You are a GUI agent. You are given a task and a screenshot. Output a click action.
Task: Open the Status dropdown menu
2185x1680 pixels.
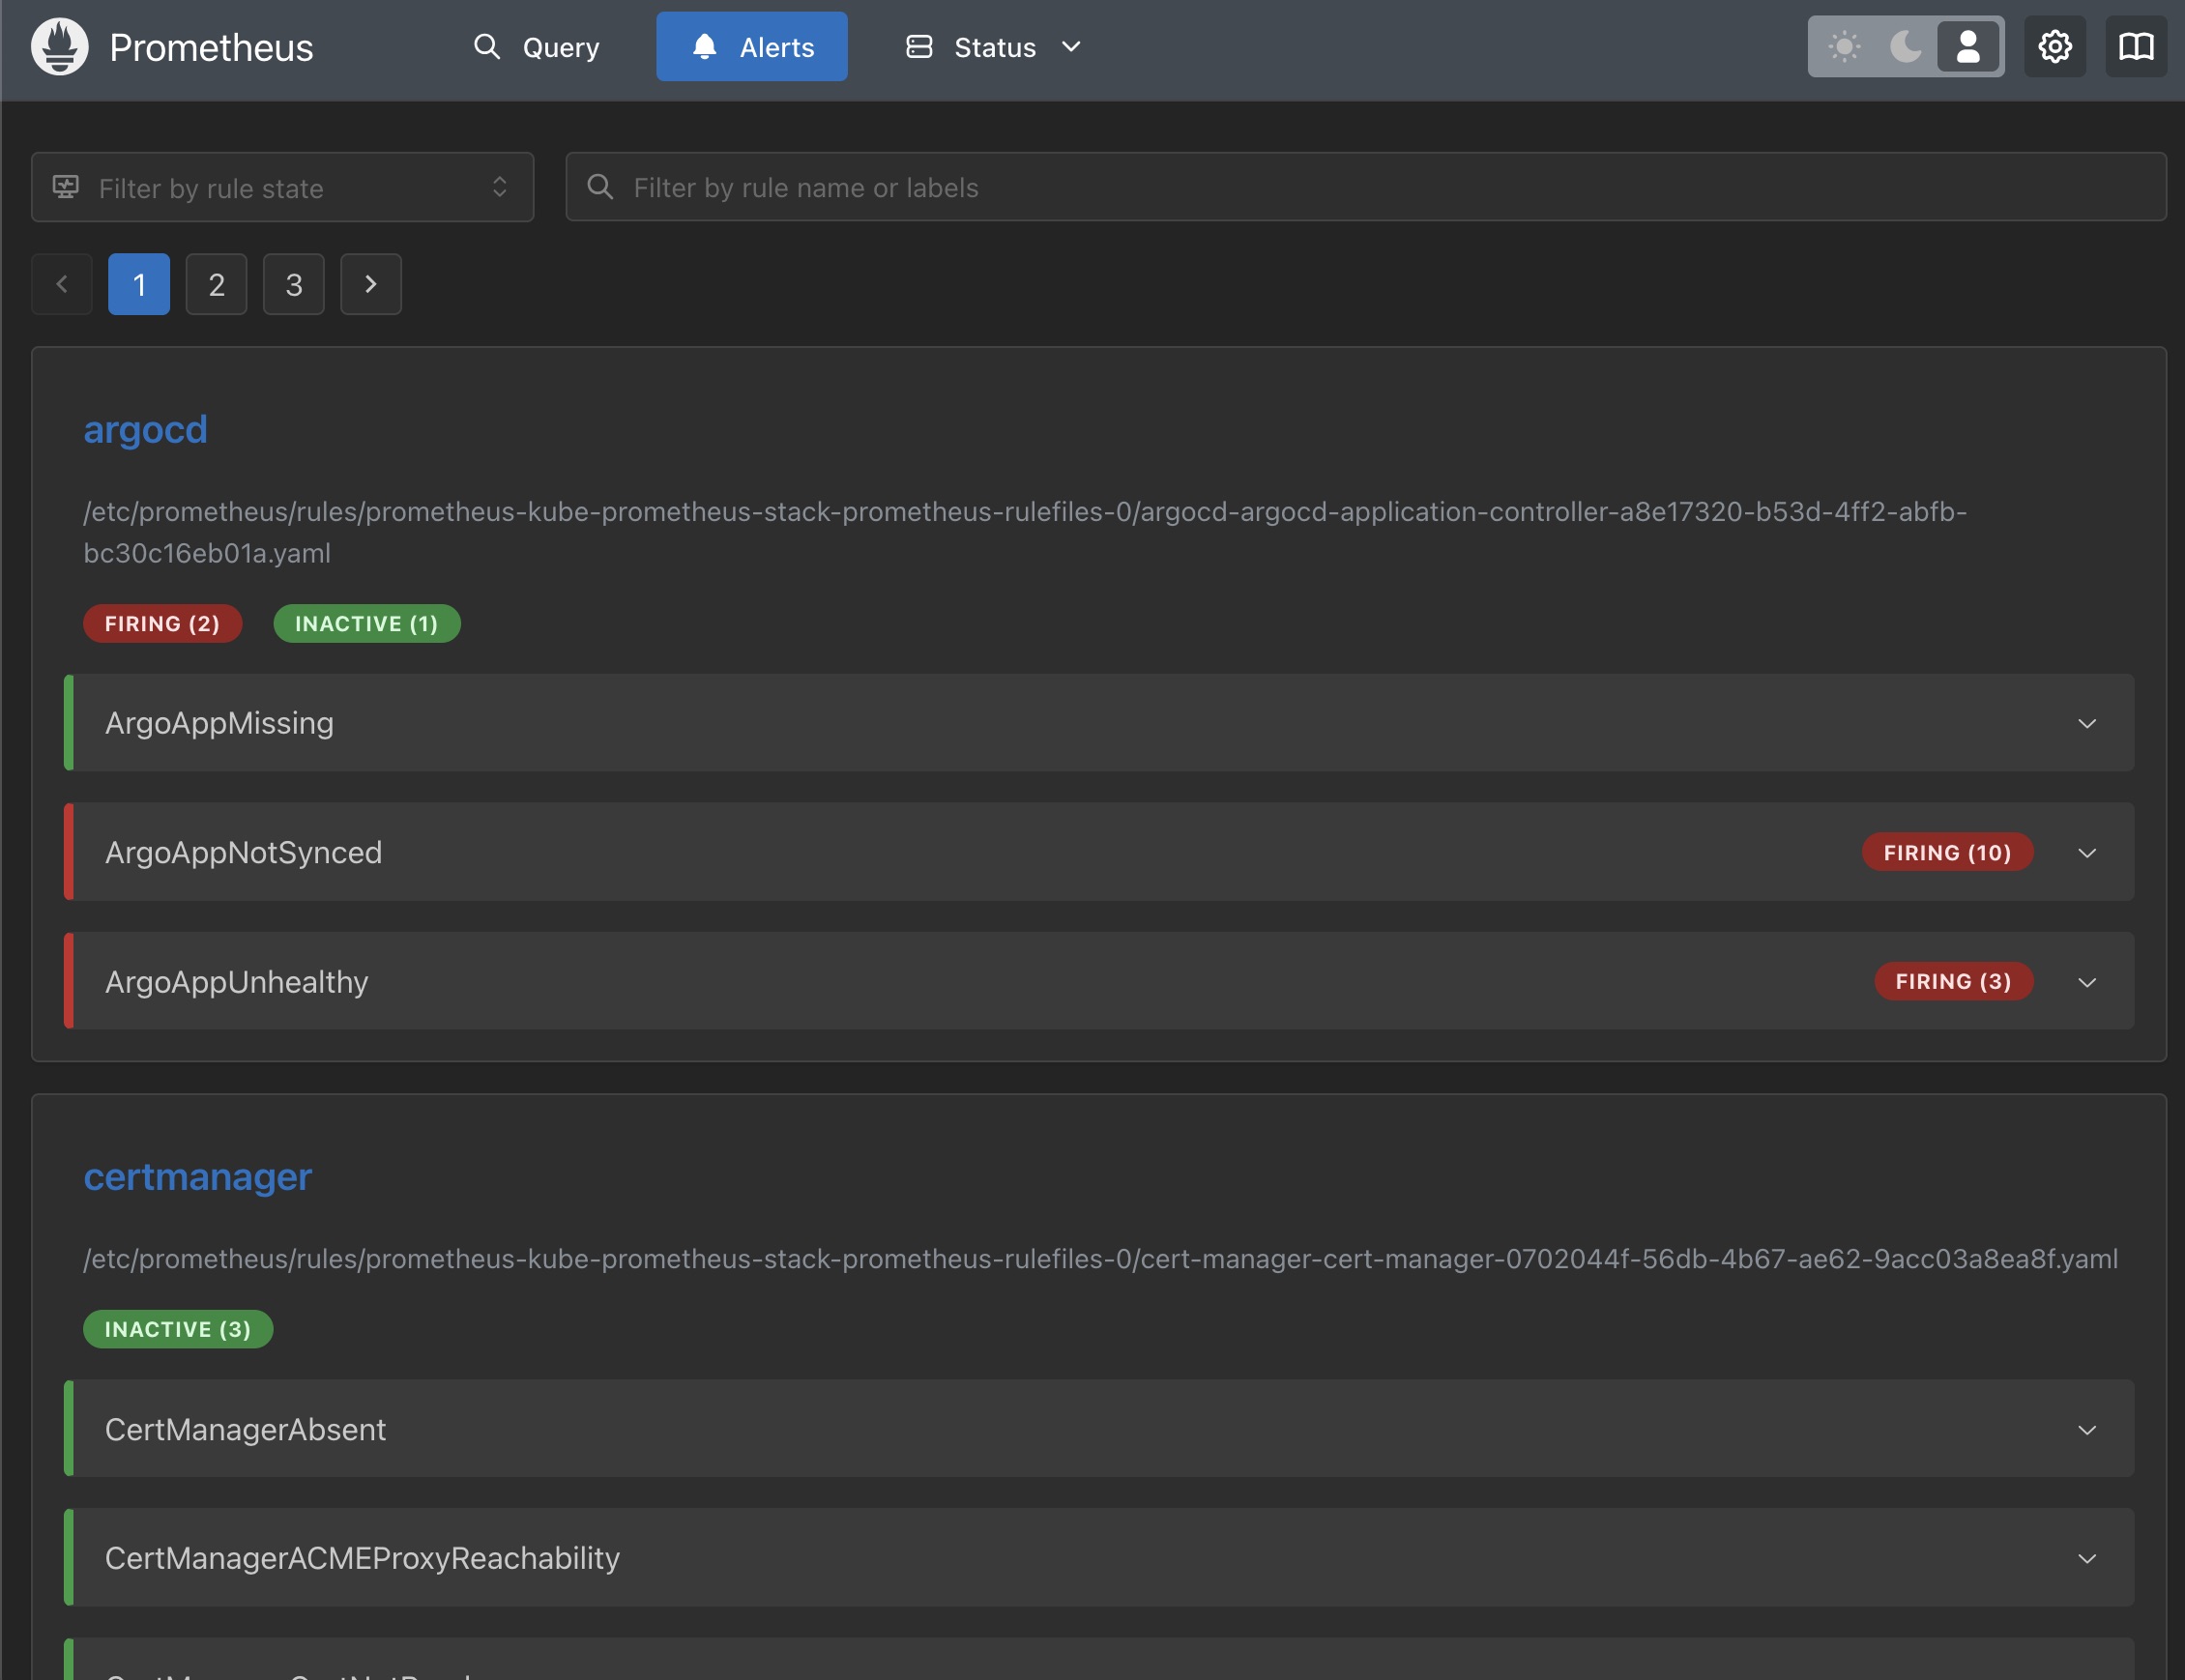[1071, 46]
